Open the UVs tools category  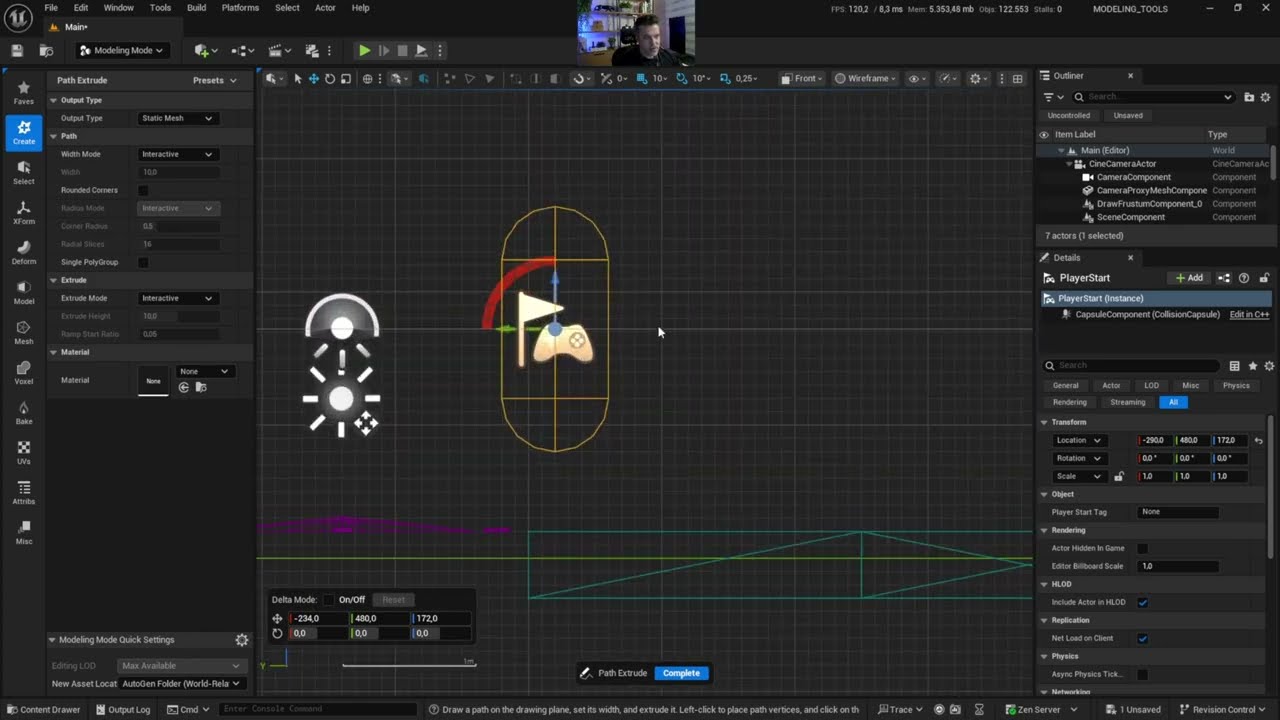(23, 453)
